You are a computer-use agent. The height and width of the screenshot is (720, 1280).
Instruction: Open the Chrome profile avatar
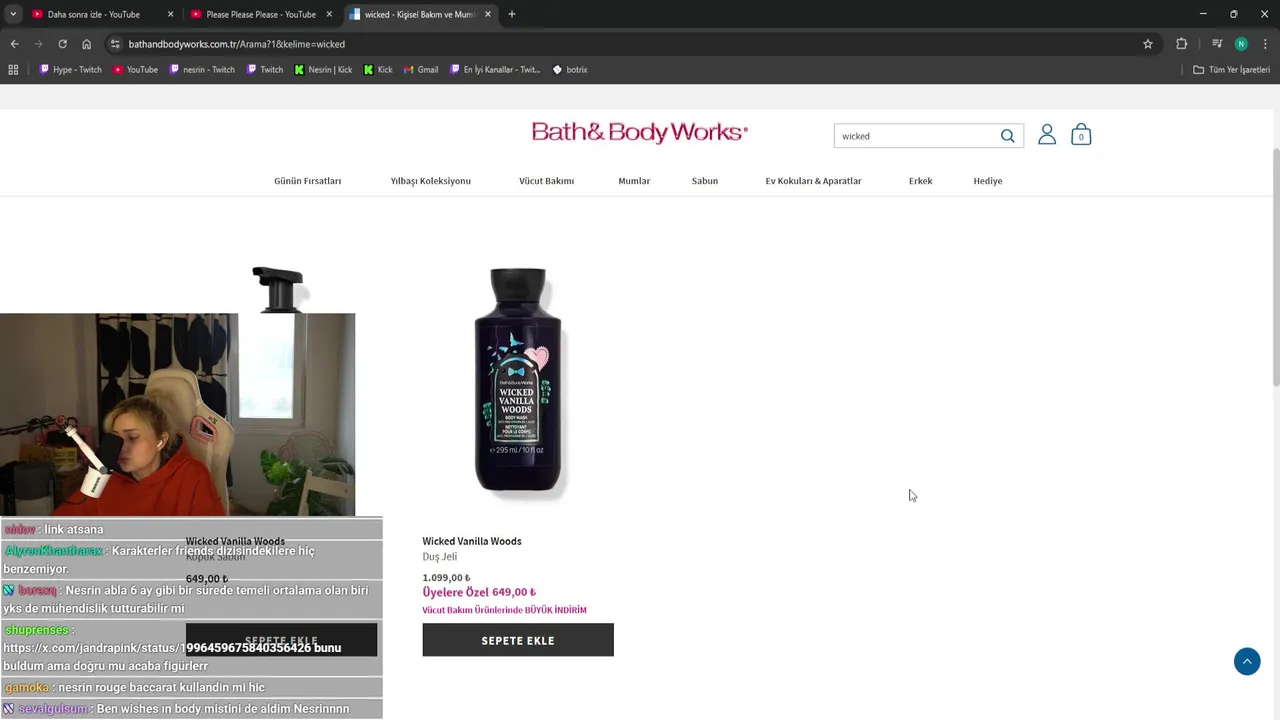[1241, 44]
